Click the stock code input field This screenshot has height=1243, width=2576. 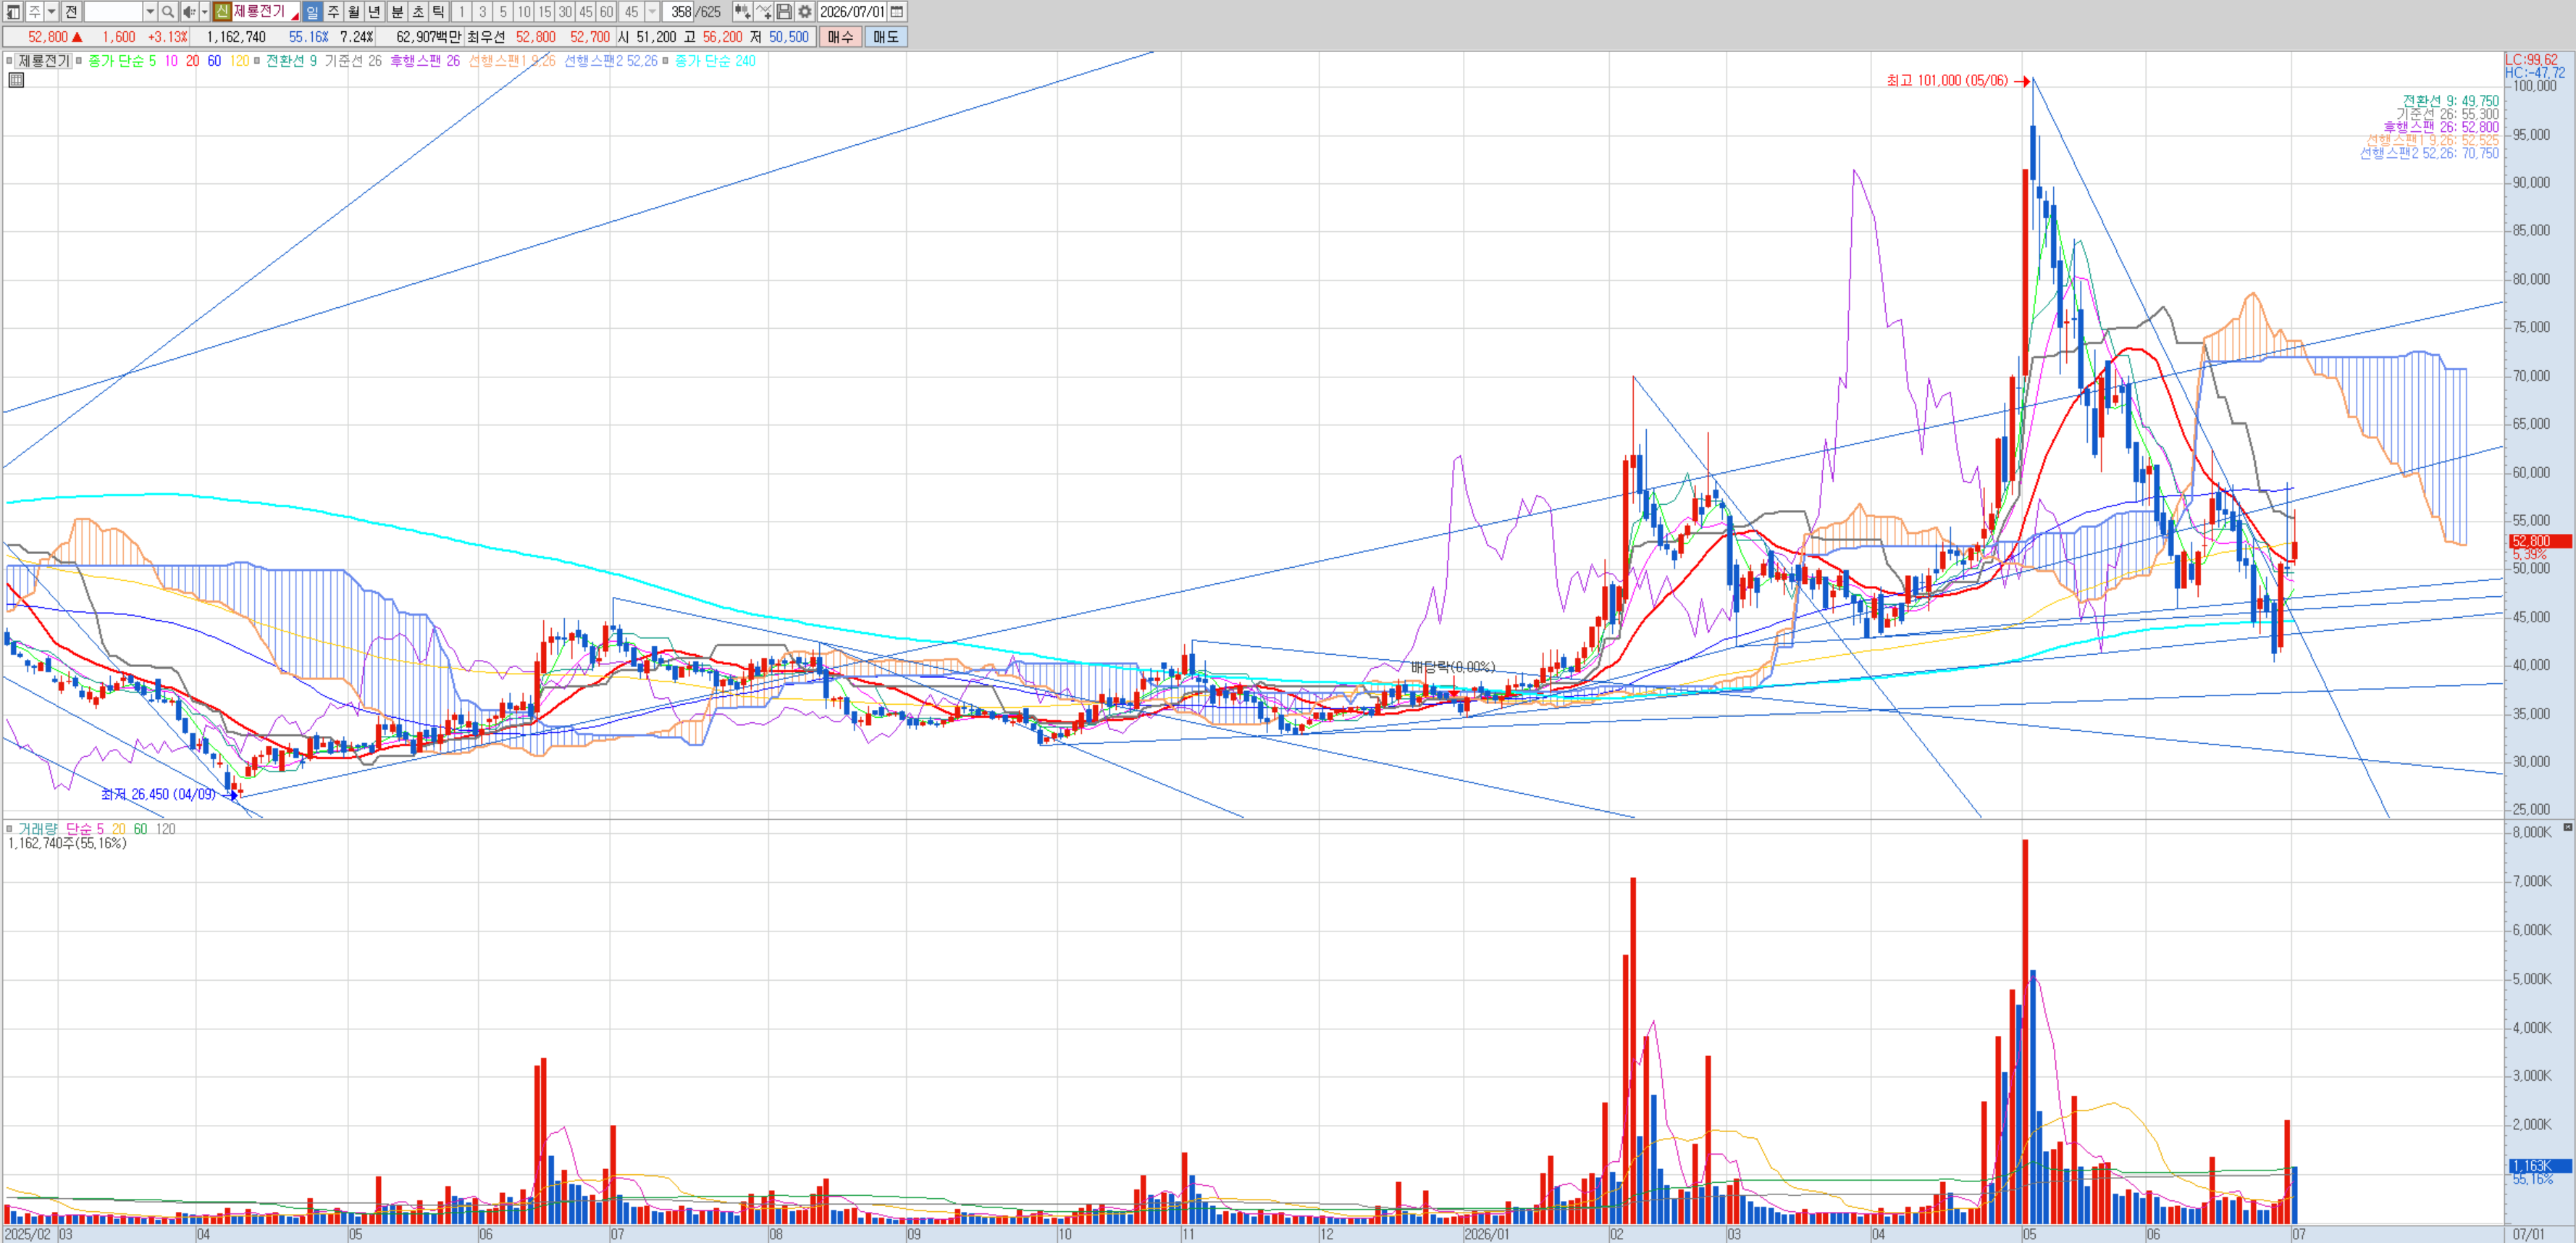[114, 12]
